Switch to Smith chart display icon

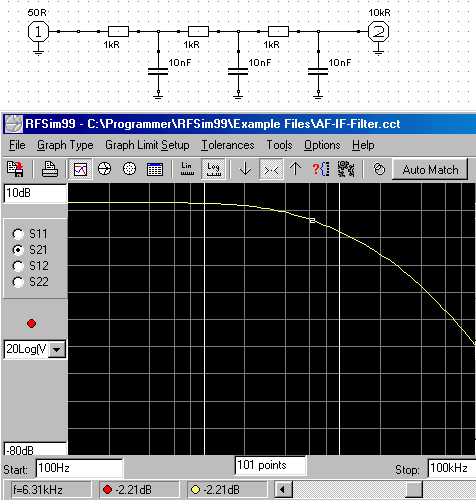pos(104,169)
